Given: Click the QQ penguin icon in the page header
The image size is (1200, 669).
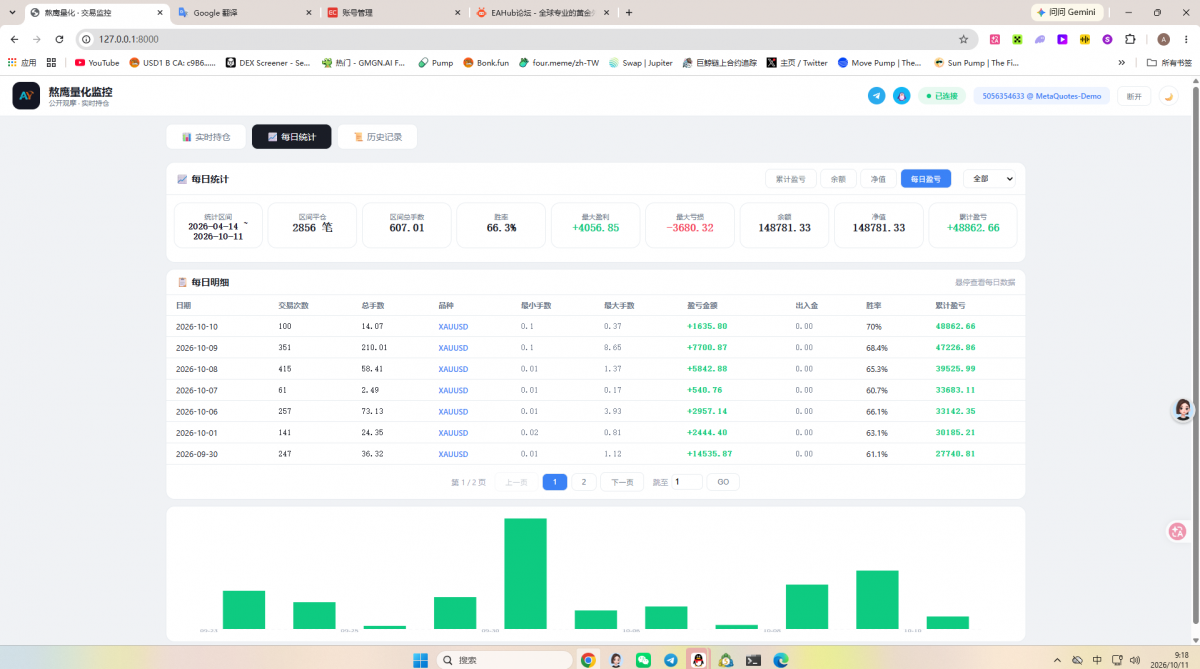Looking at the screenshot, I should click(901, 96).
